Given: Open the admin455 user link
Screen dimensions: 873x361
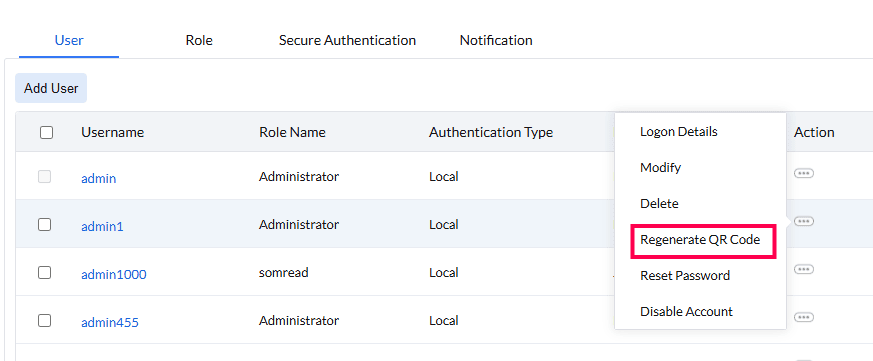Looking at the screenshot, I should (x=110, y=323).
